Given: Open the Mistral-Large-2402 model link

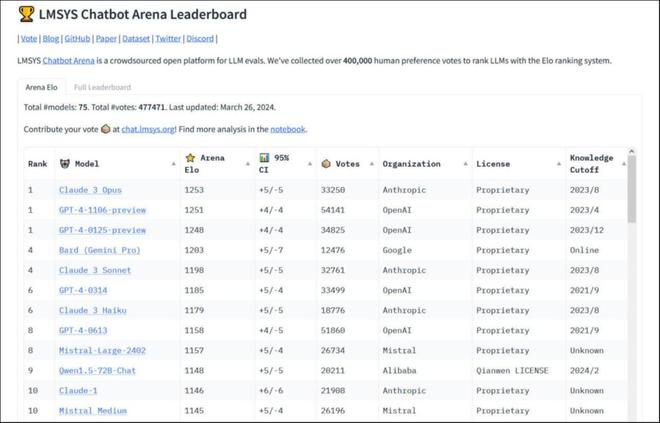Looking at the screenshot, I should pos(102,350).
